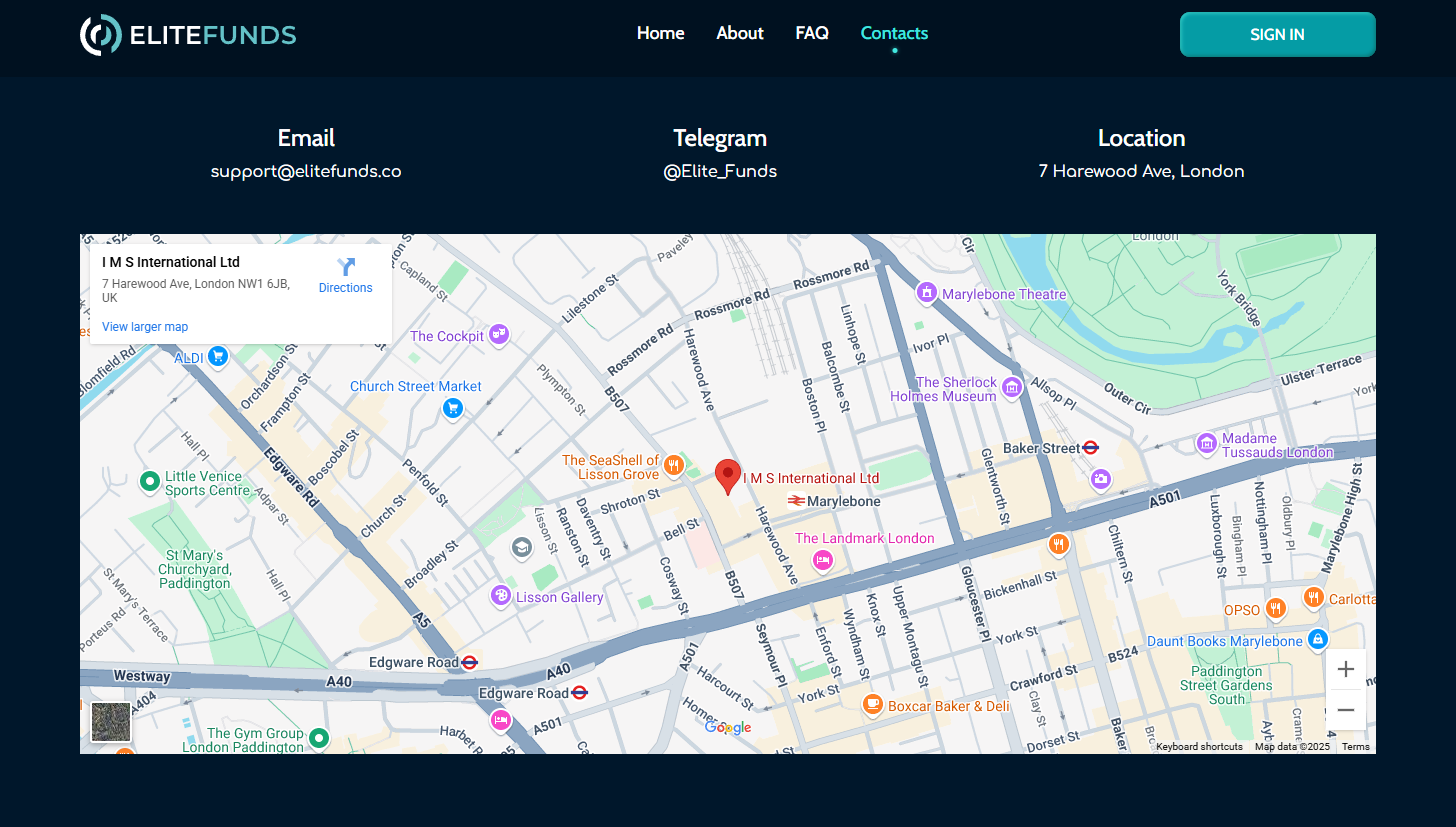Screen dimensions: 1456x827
Task: Click the support@elitefunds.co email address
Action: pos(306,171)
